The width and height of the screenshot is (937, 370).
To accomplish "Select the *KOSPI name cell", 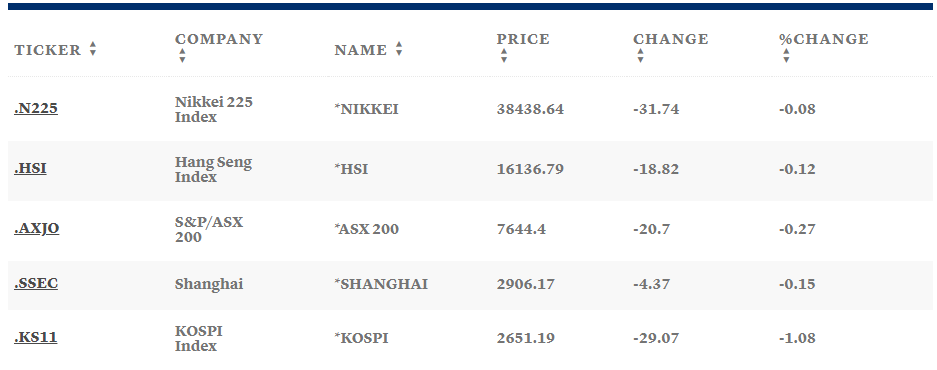I will (361, 338).
